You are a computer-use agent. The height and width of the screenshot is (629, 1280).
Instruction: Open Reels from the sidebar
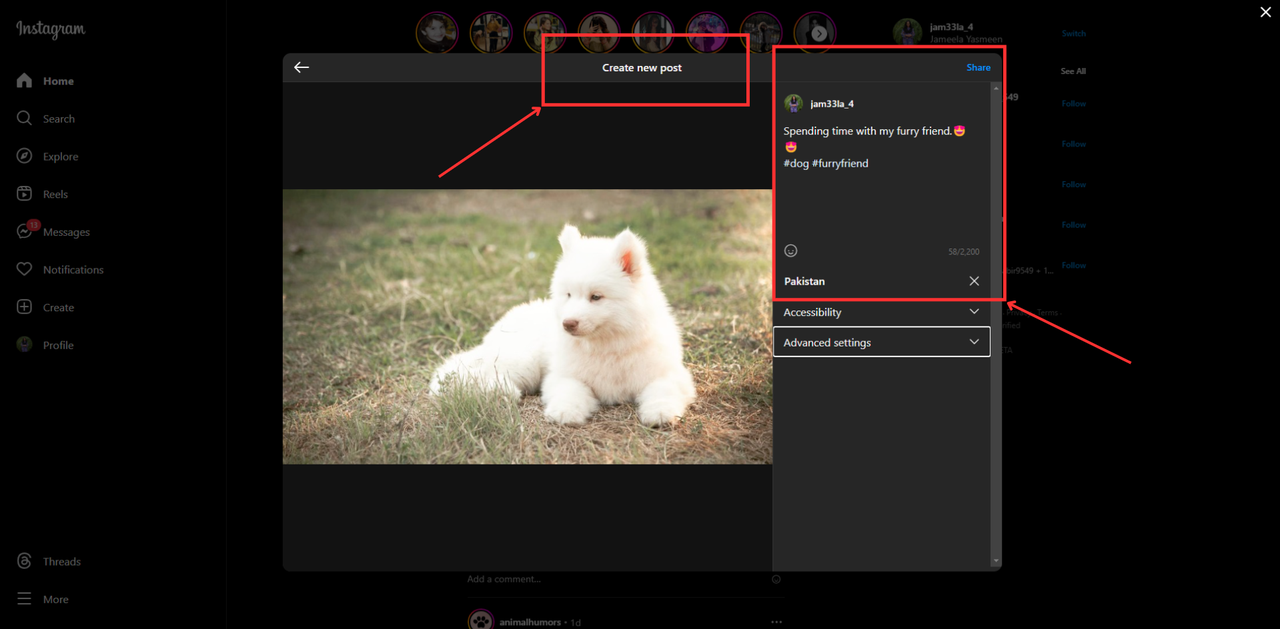[x=42, y=194]
